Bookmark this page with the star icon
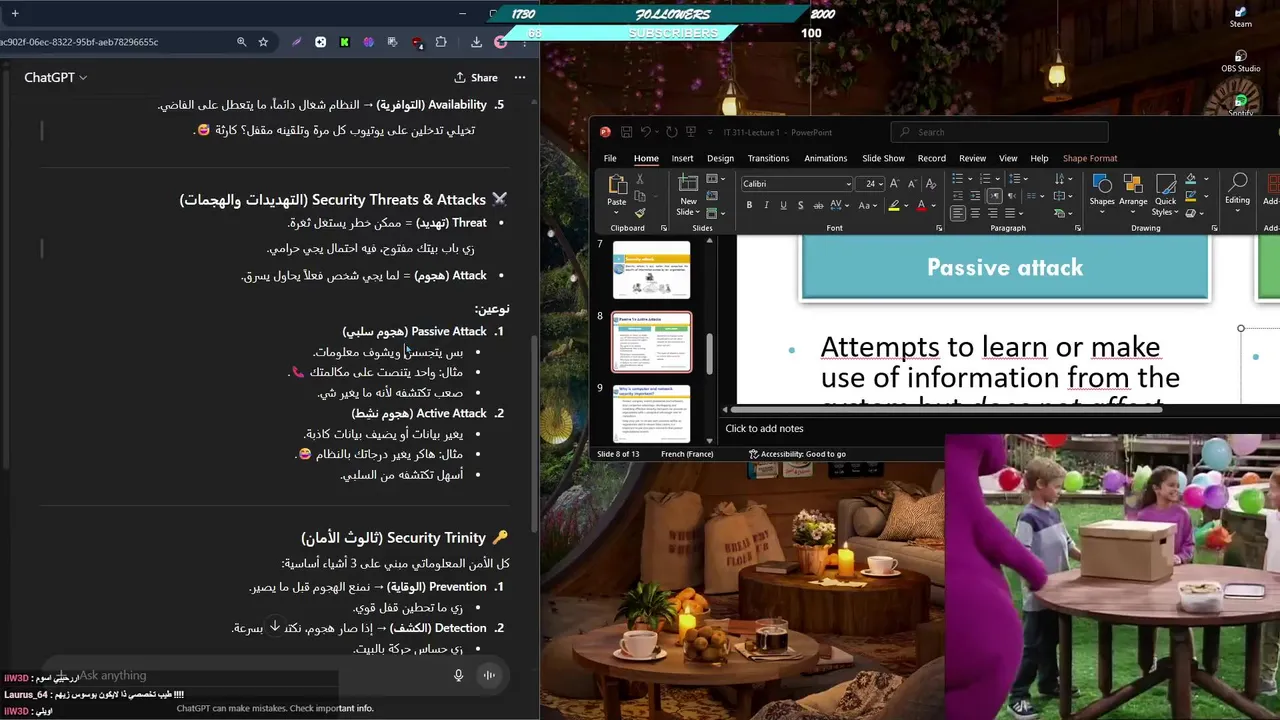The height and width of the screenshot is (720, 1280). tap(263, 42)
